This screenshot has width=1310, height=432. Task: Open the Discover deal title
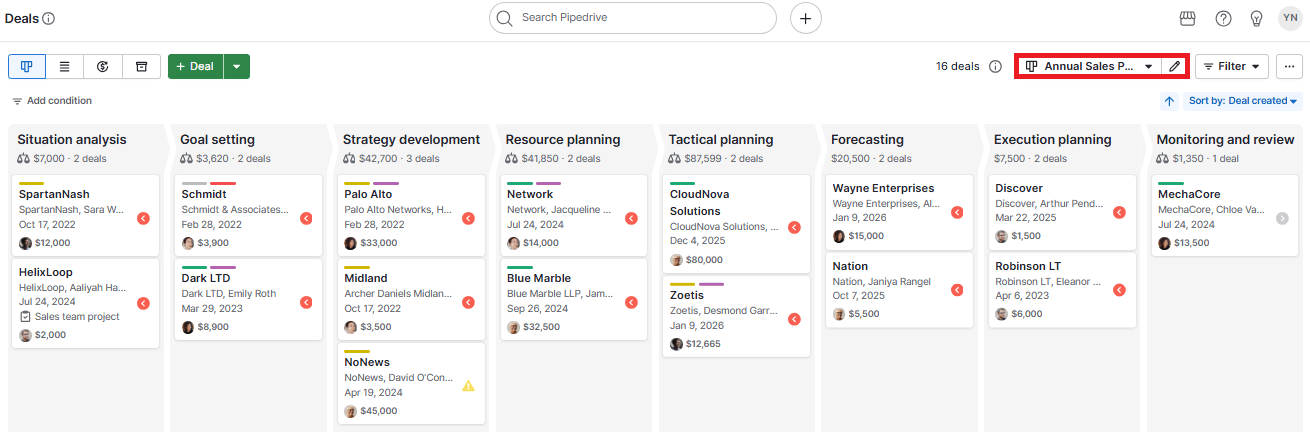(1019, 188)
